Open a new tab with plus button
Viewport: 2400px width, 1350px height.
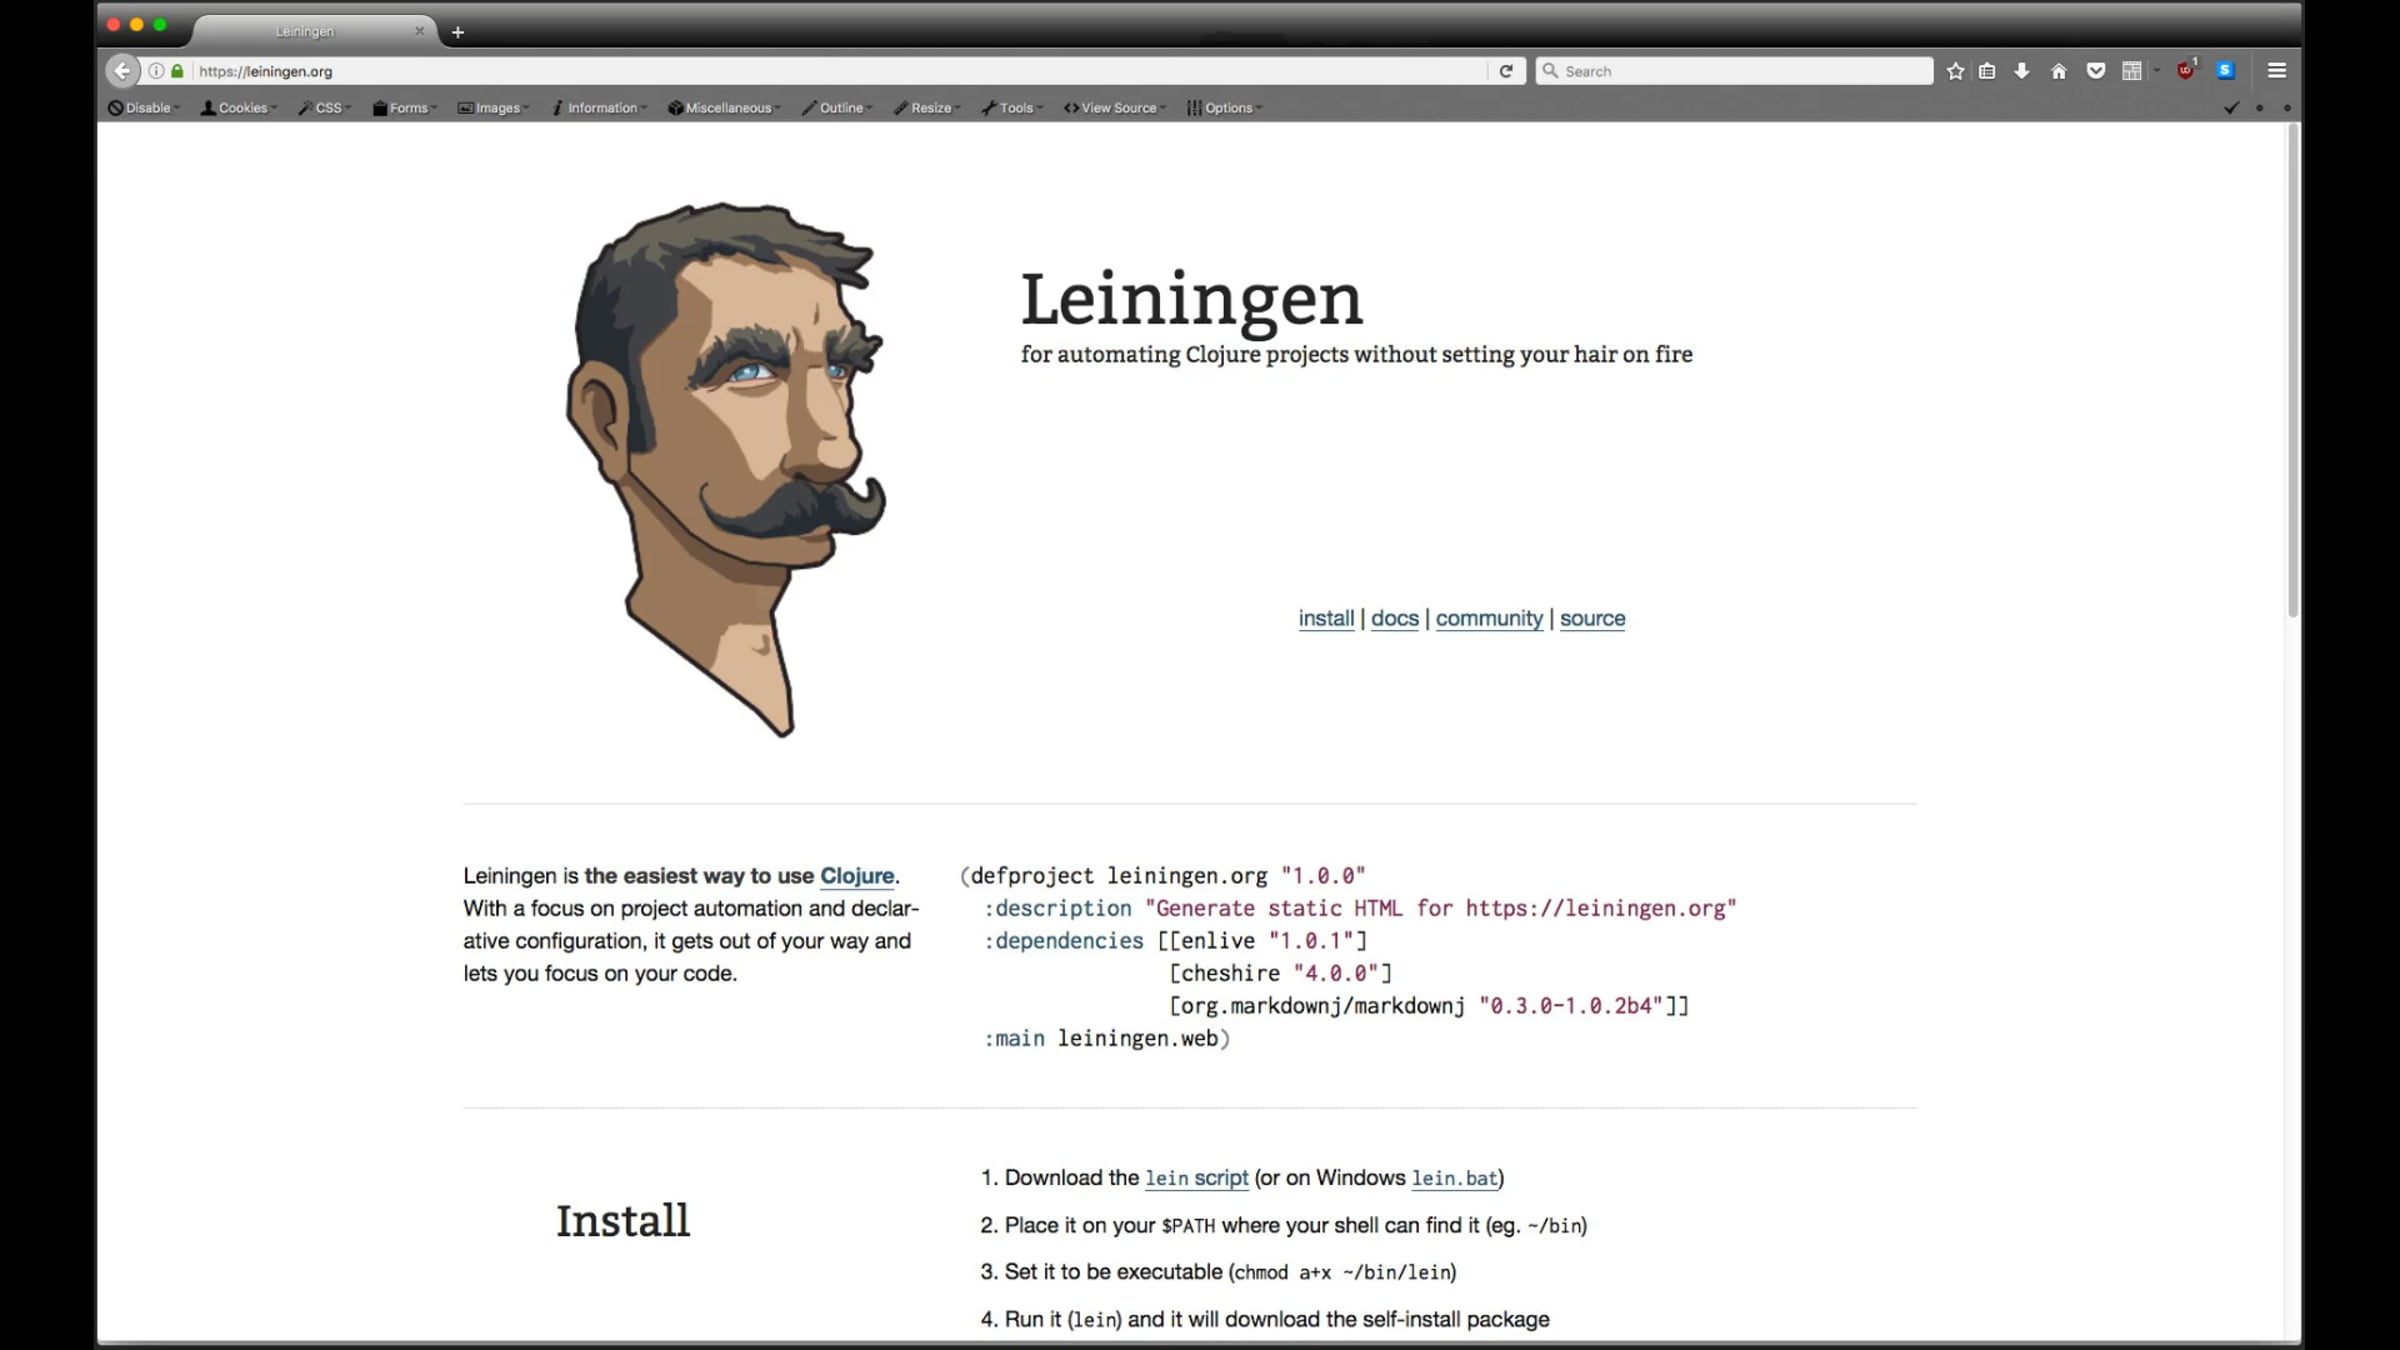457,32
